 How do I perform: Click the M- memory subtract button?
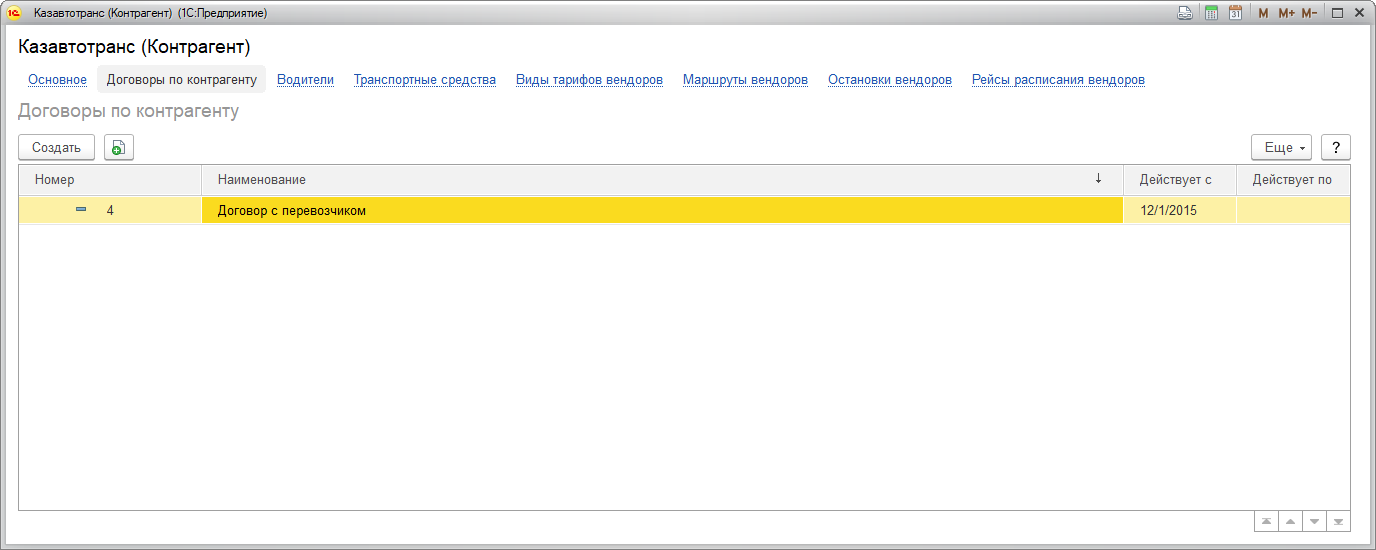click(x=1309, y=13)
